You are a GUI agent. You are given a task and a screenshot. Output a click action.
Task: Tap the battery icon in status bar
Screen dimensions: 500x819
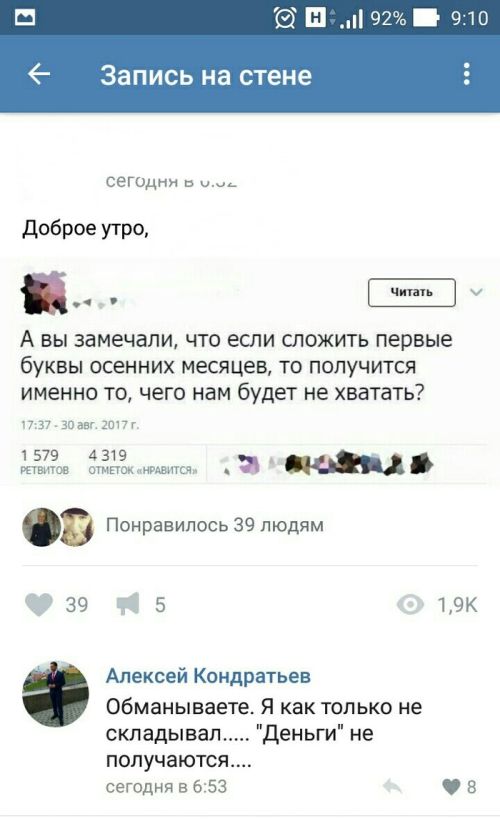pyautogui.click(x=426, y=19)
